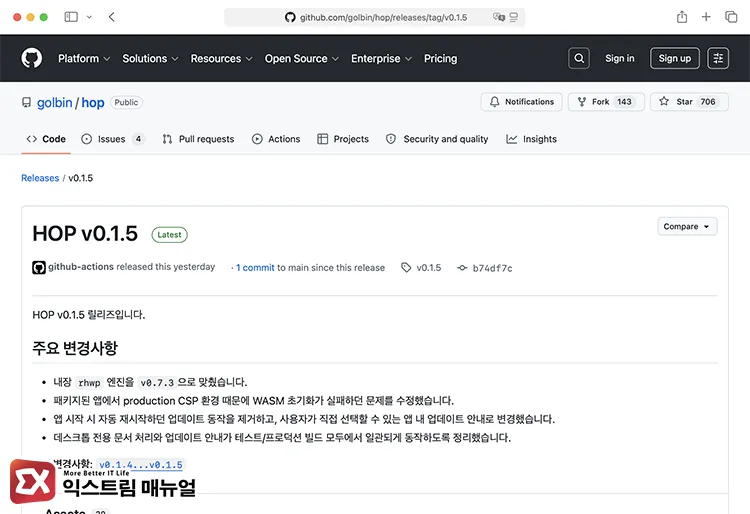Fork the repository with Fork button
The height and width of the screenshot is (514, 750).
[x=606, y=102]
